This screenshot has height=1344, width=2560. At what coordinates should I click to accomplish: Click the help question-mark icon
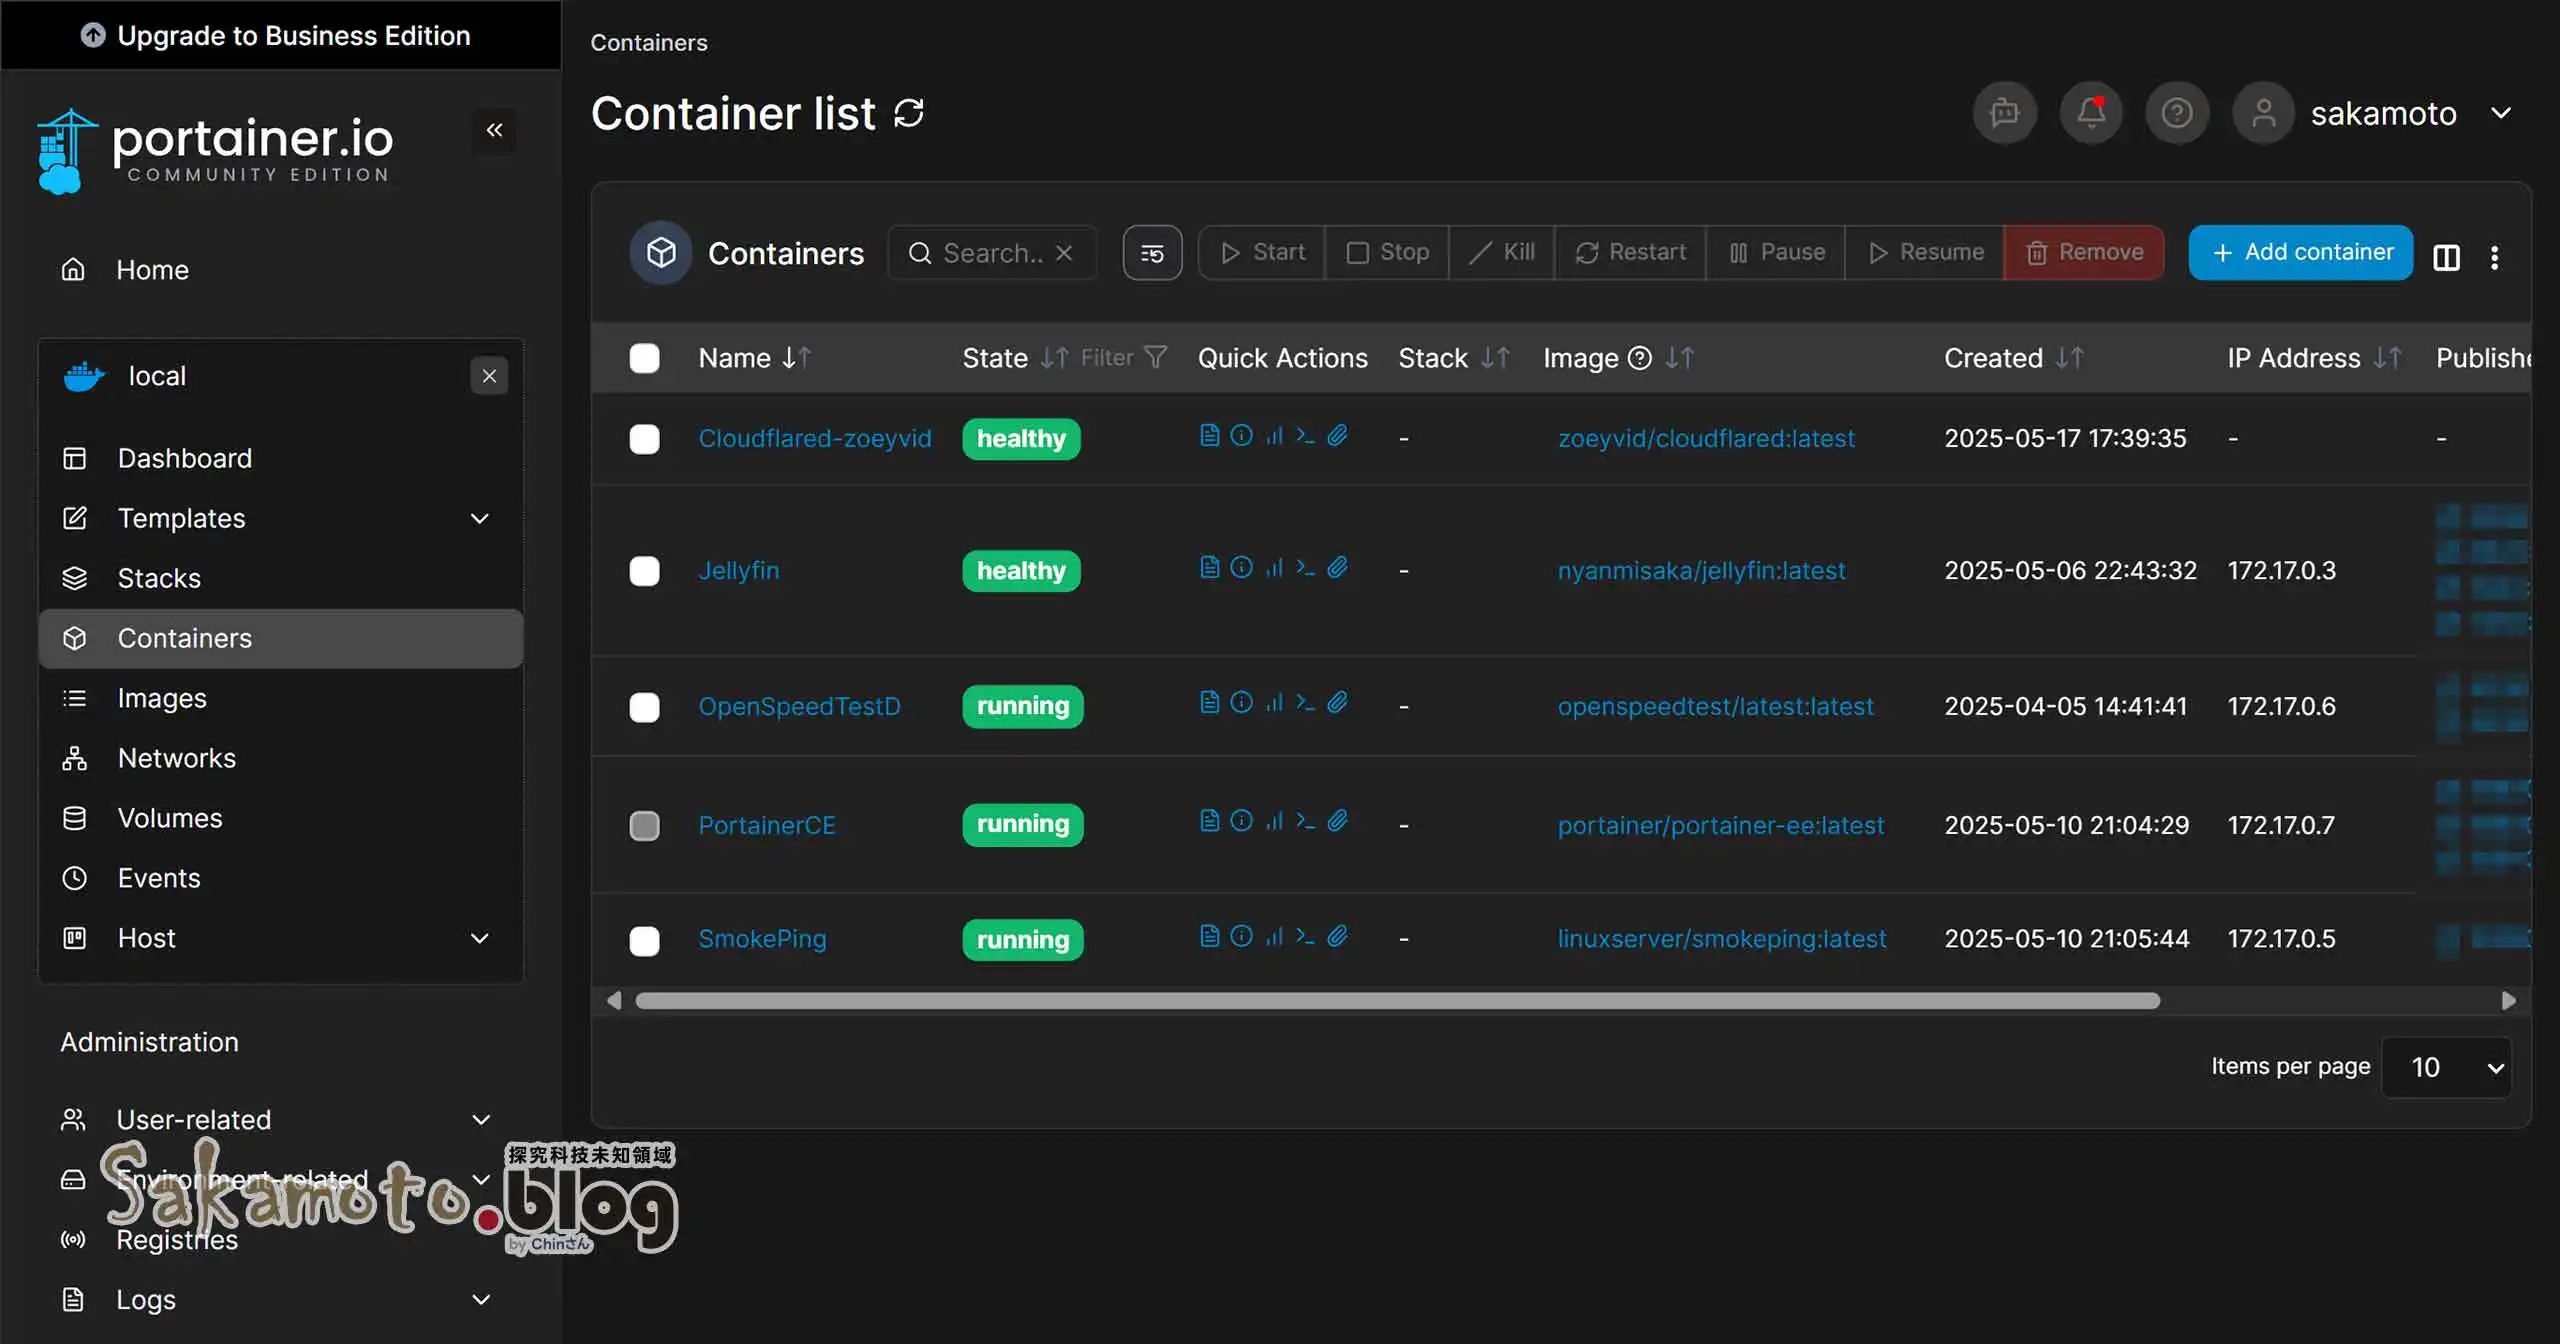2176,113
